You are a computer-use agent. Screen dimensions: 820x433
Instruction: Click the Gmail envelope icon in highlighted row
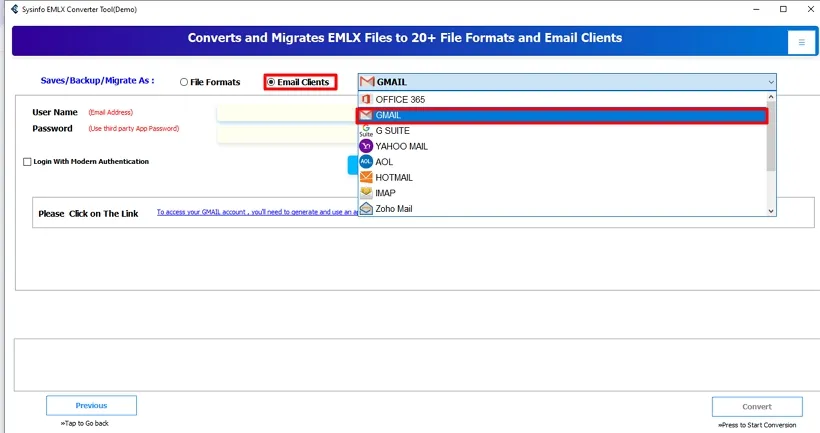[x=366, y=115]
